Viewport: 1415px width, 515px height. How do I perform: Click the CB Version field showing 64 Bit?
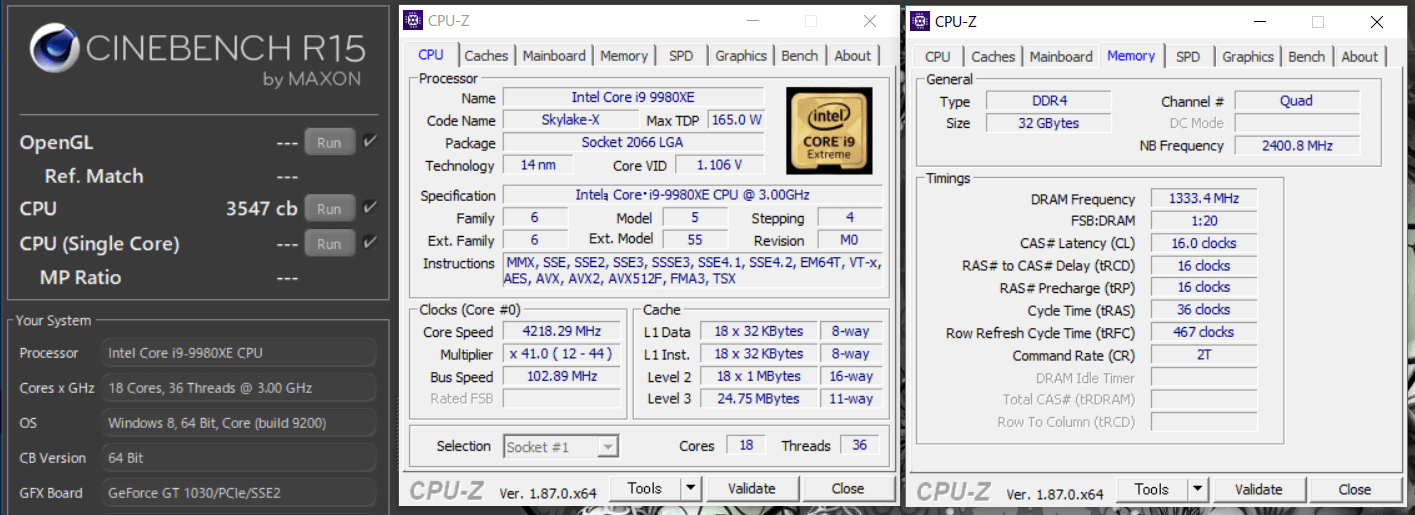pos(240,457)
